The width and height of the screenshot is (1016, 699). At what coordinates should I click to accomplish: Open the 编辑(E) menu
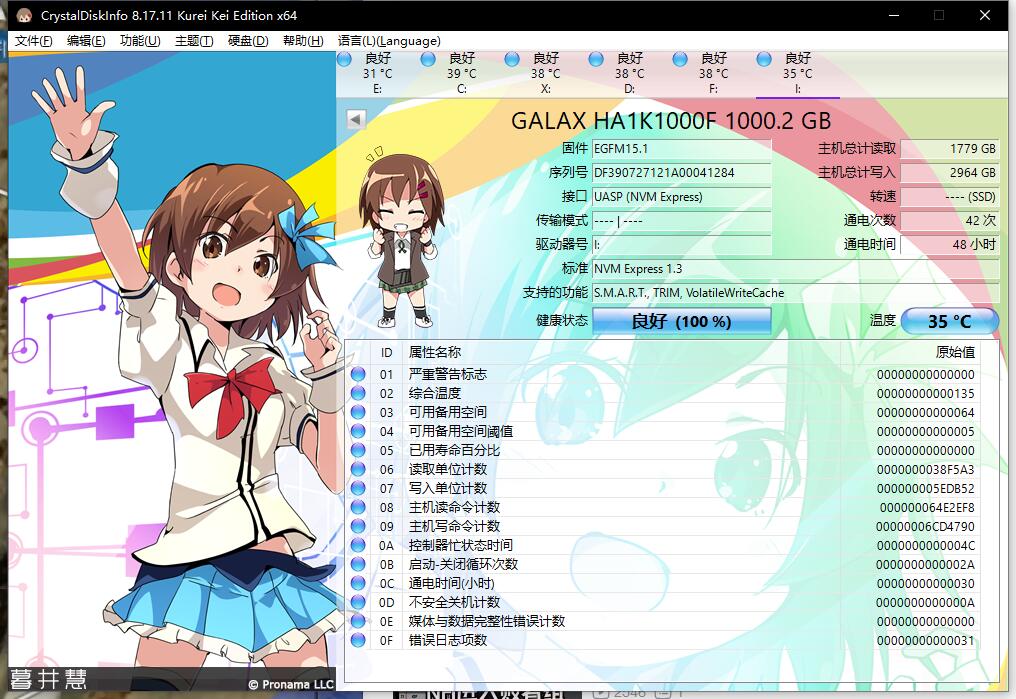click(86, 41)
